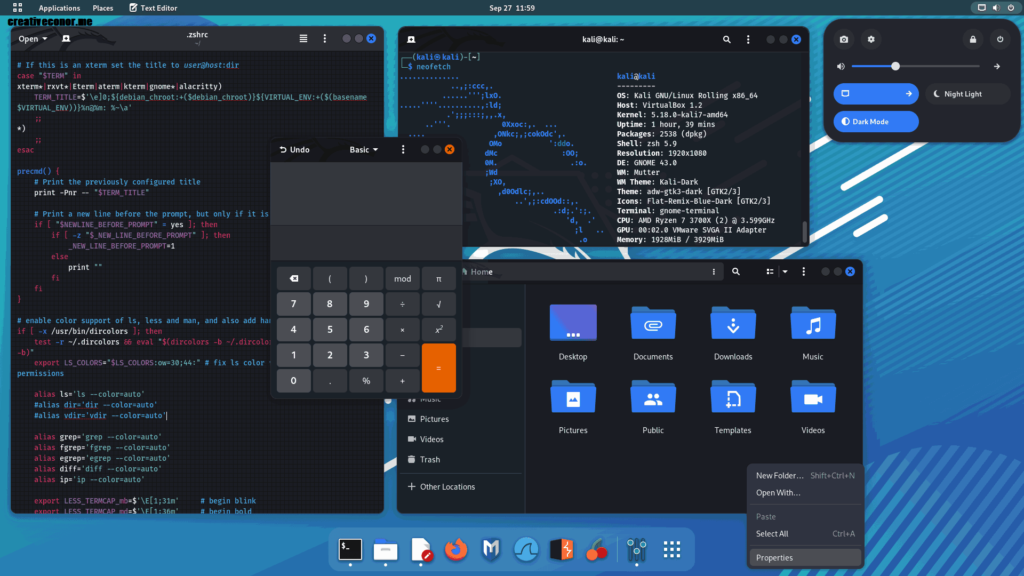Click calculator mod button
This screenshot has height=576, width=1024.
[x=402, y=279]
